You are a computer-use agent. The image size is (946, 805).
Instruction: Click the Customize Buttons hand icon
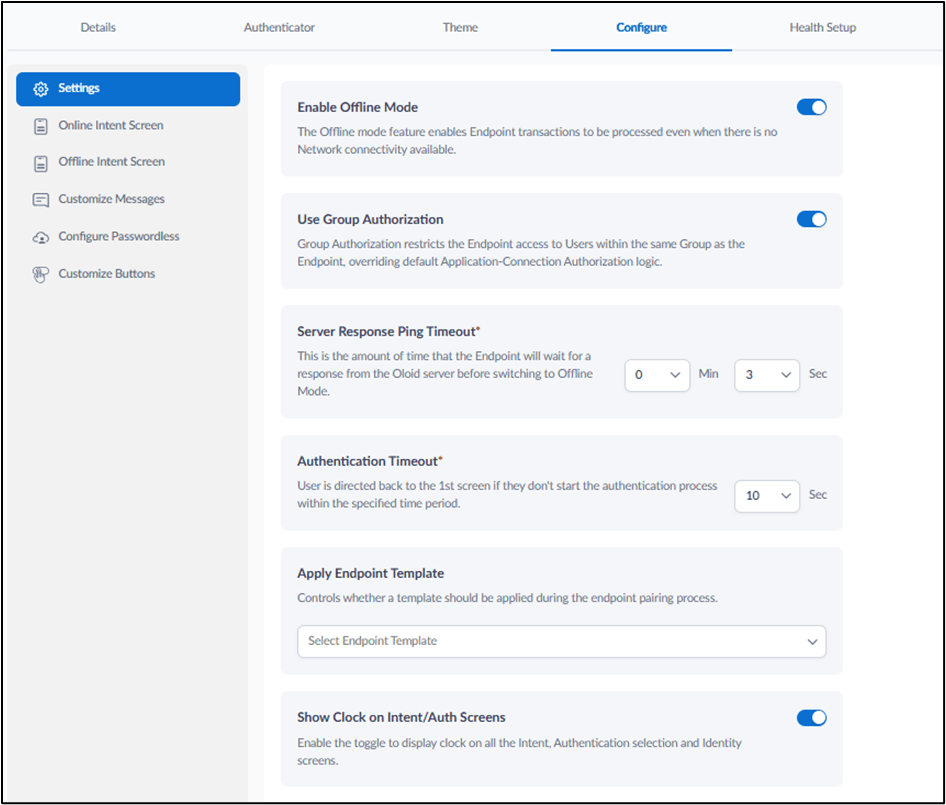coord(40,275)
